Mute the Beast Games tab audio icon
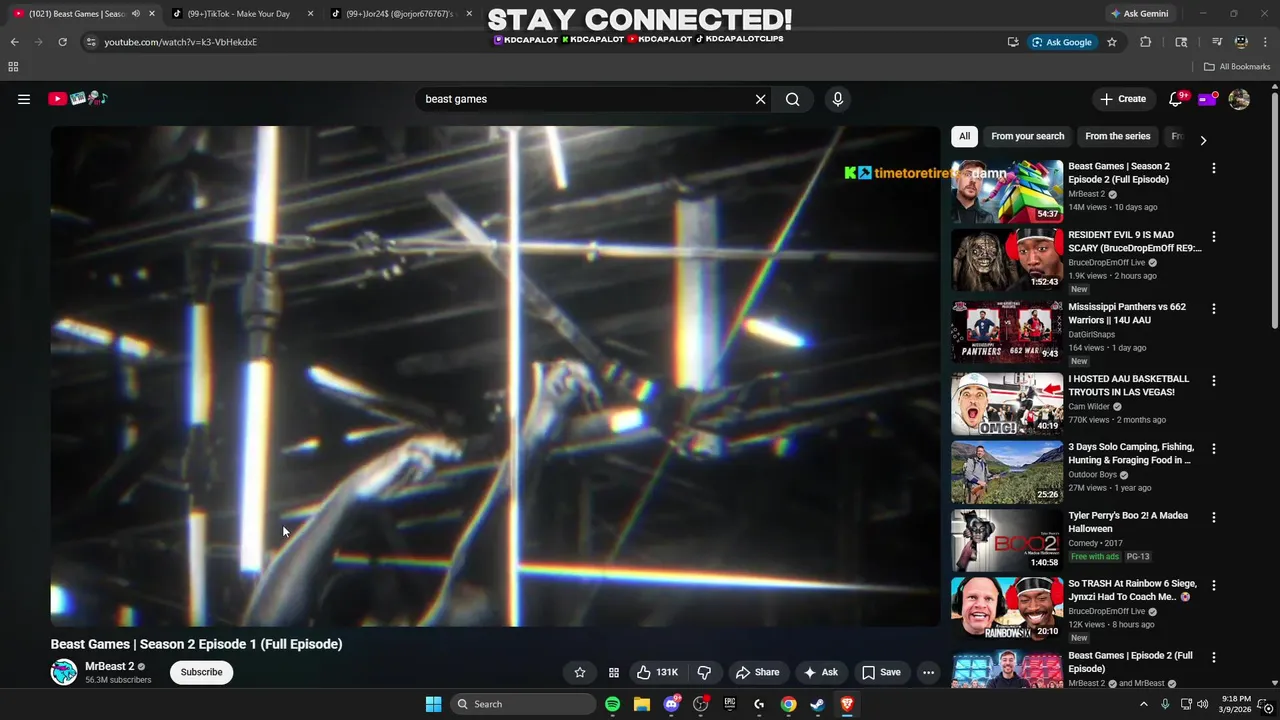This screenshot has width=1280, height=720. point(136,14)
